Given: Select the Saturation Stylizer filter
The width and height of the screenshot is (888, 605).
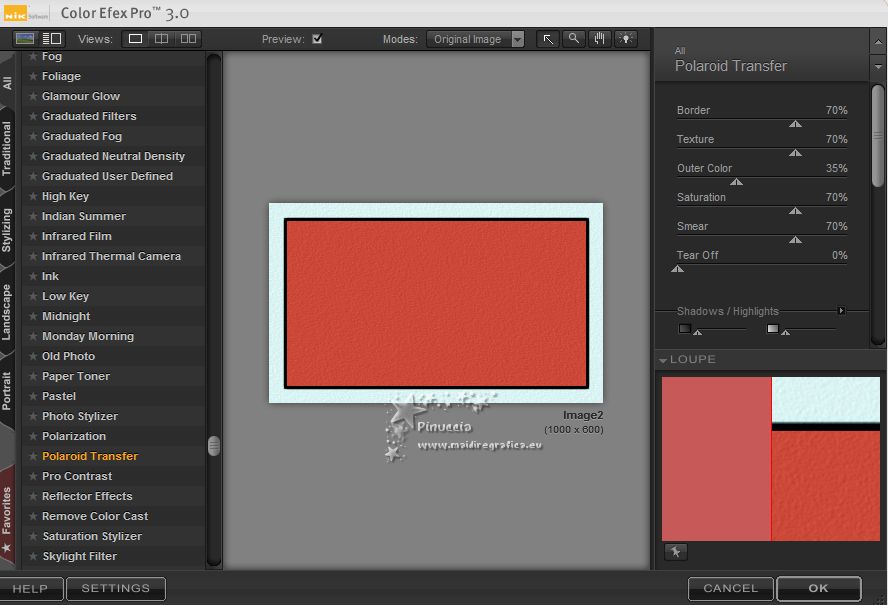Looking at the screenshot, I should [x=92, y=536].
